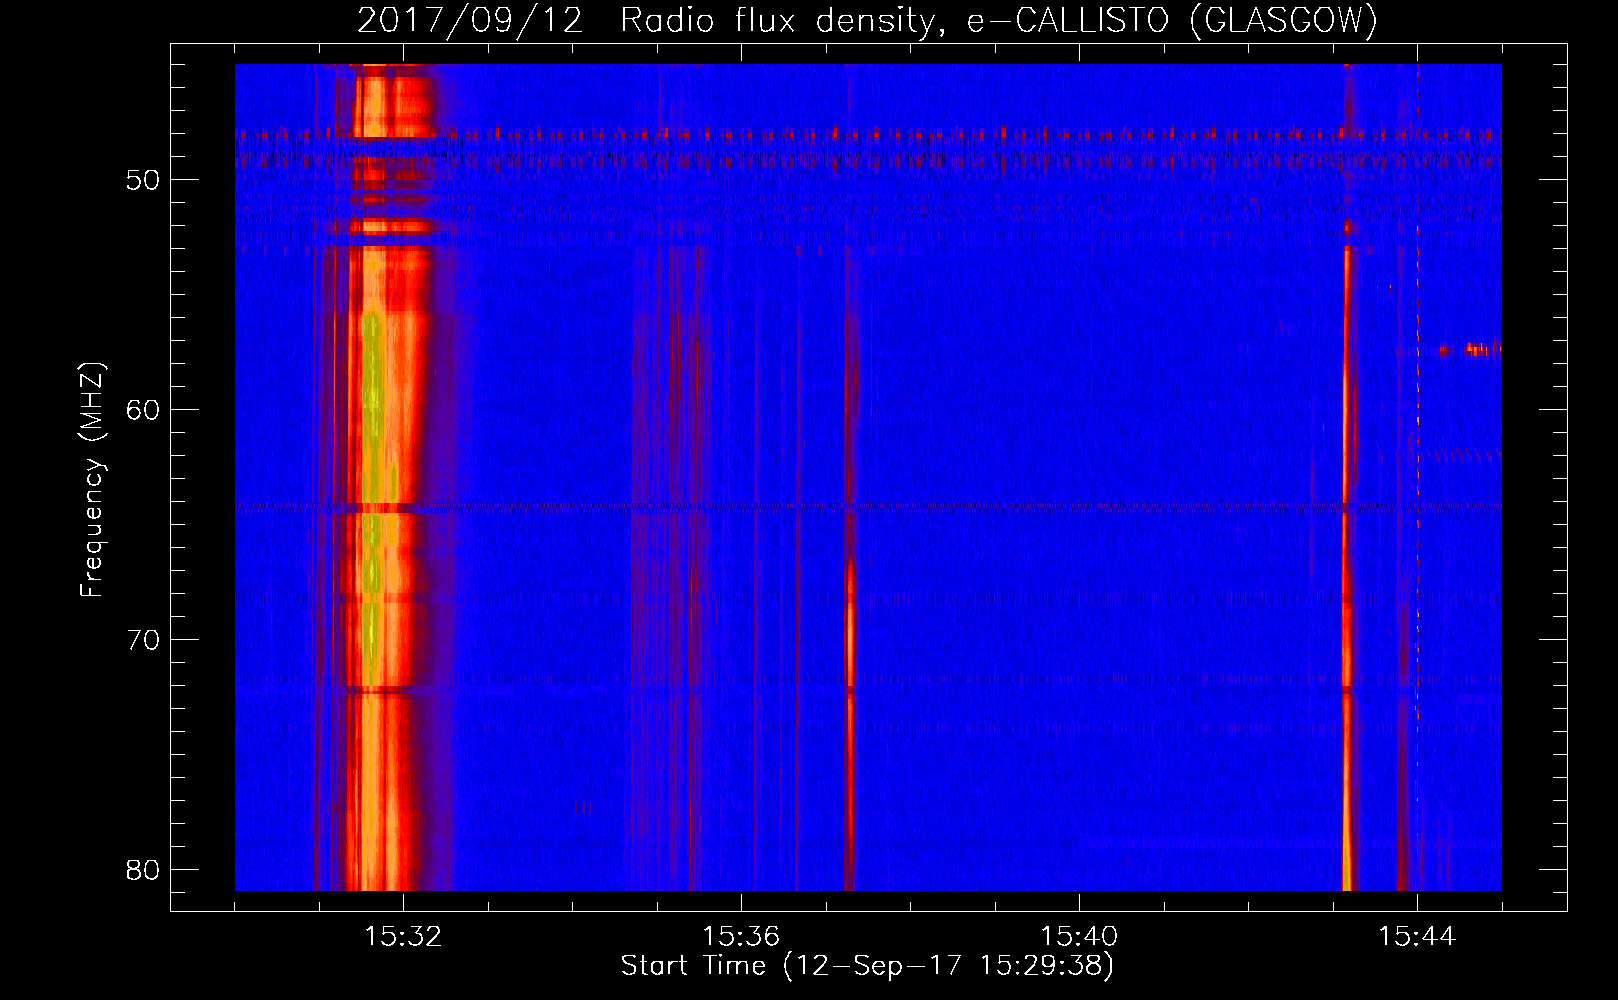The height and width of the screenshot is (1000, 1618).
Task: Click the 60 frequency tick label
Action: [x=143, y=410]
